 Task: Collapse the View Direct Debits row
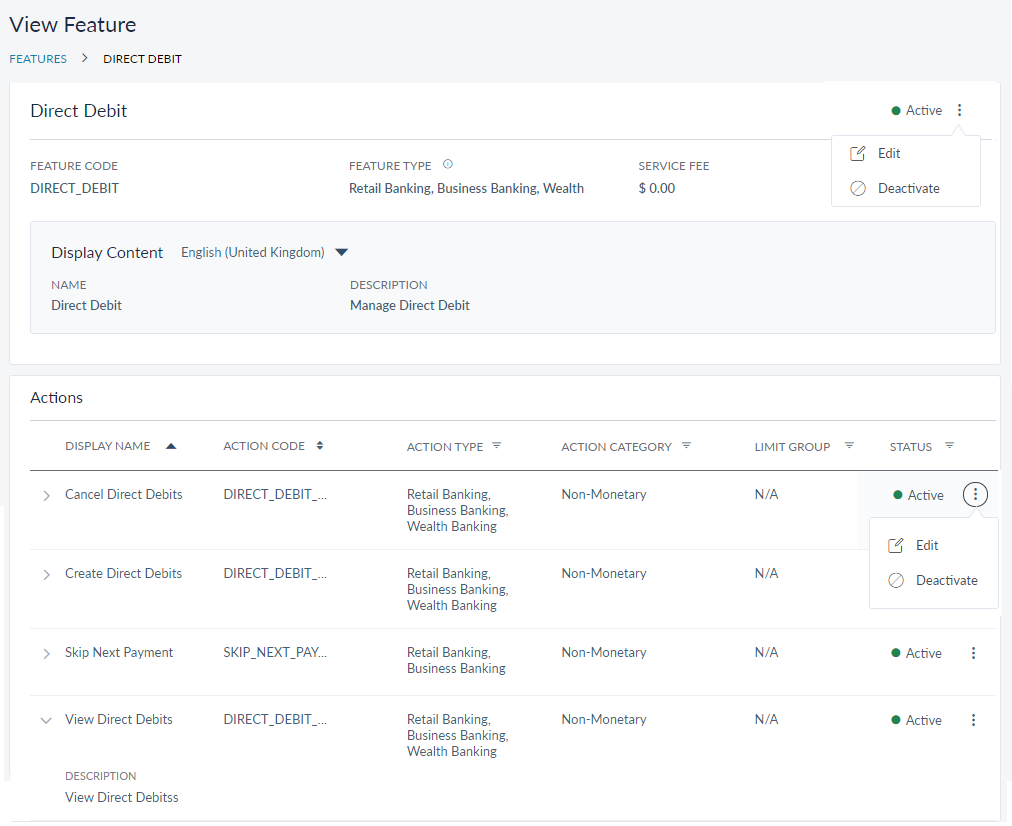point(46,720)
